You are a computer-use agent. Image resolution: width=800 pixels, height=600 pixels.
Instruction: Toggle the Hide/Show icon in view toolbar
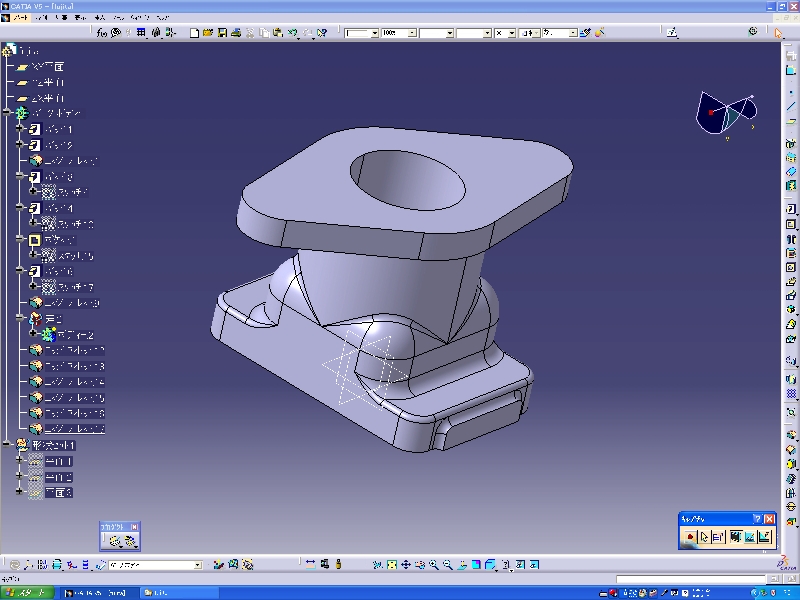[520, 564]
